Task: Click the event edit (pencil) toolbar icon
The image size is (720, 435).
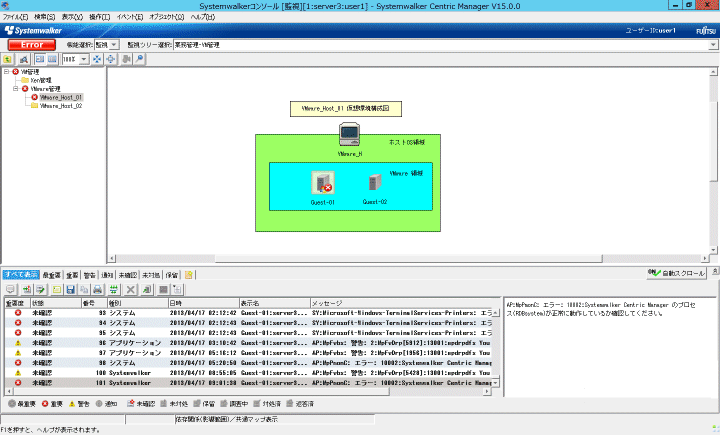Action: (x=40, y=289)
